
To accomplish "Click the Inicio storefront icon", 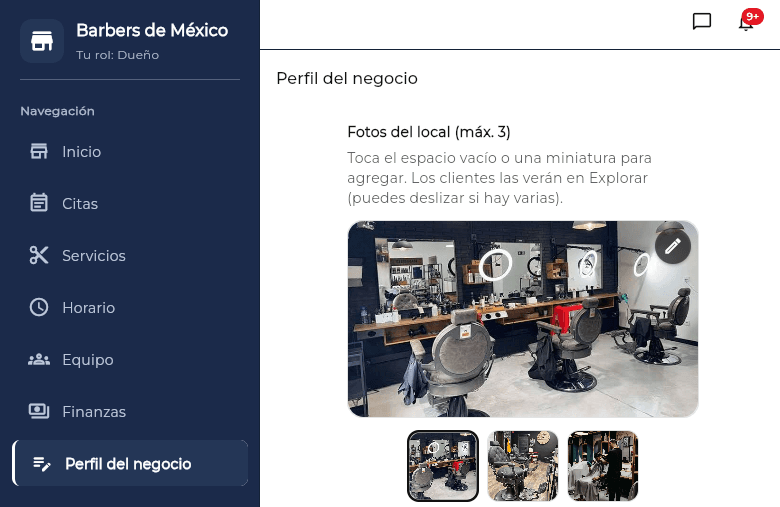I will [x=39, y=151].
